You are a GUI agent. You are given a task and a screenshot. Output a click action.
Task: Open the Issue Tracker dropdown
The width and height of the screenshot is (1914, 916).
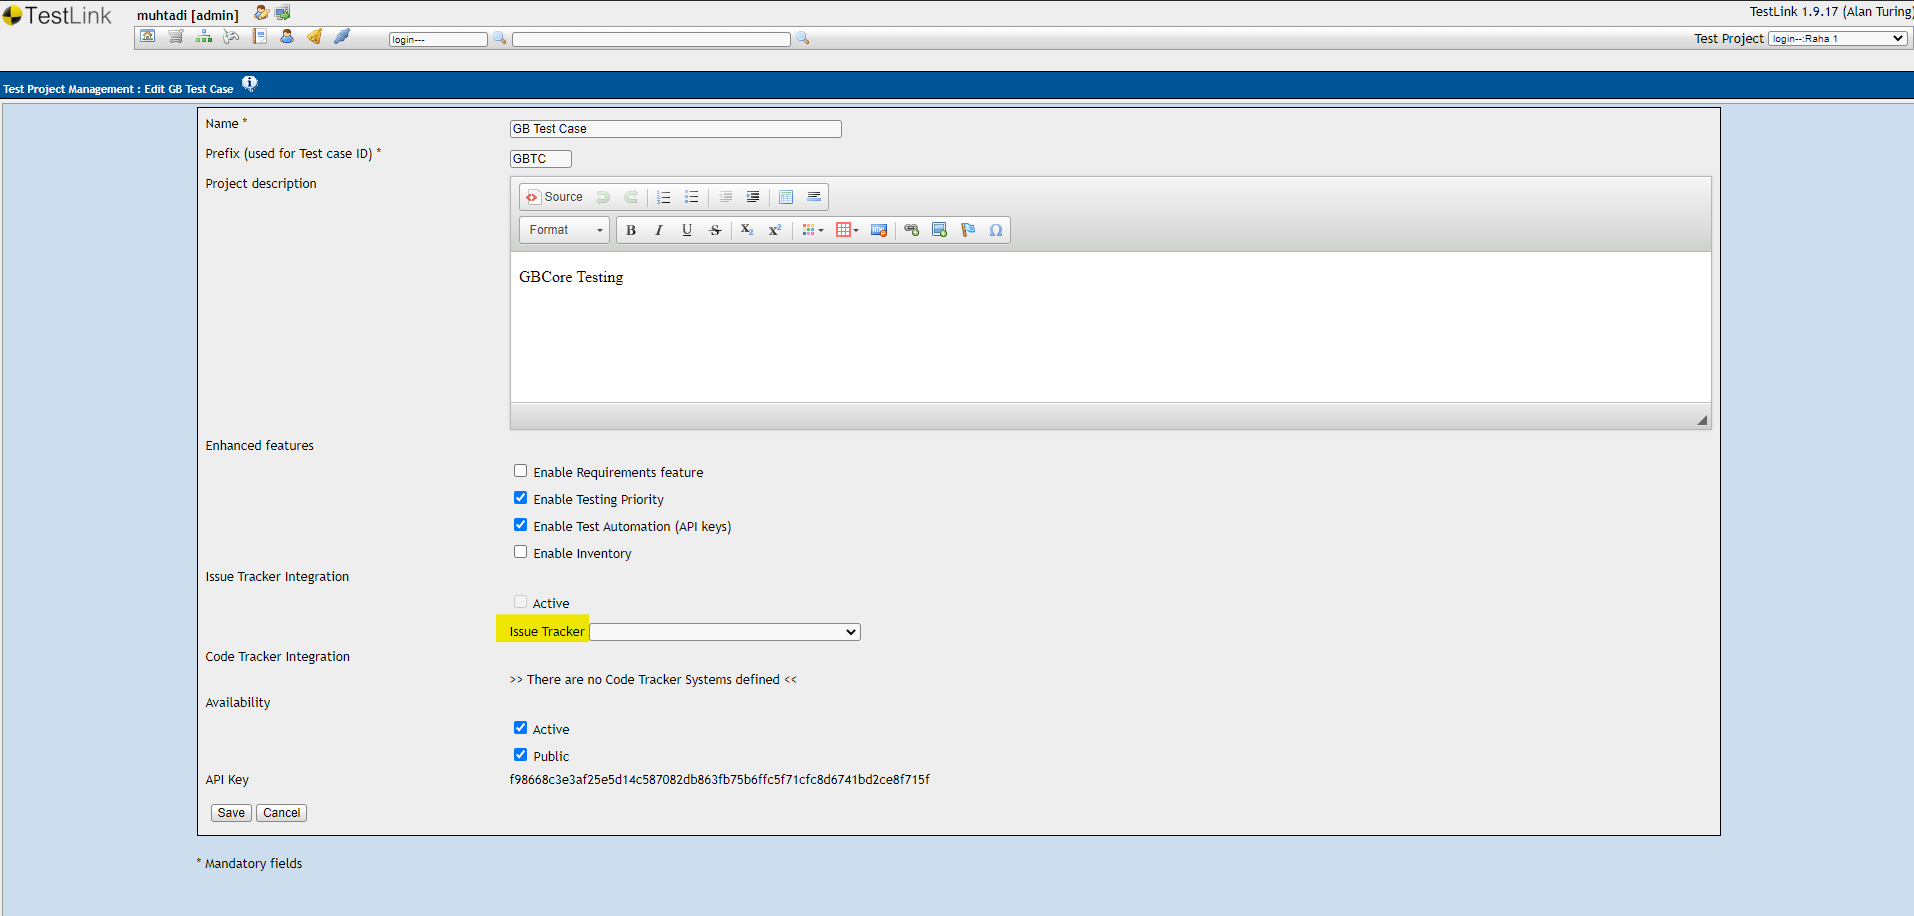(x=724, y=631)
